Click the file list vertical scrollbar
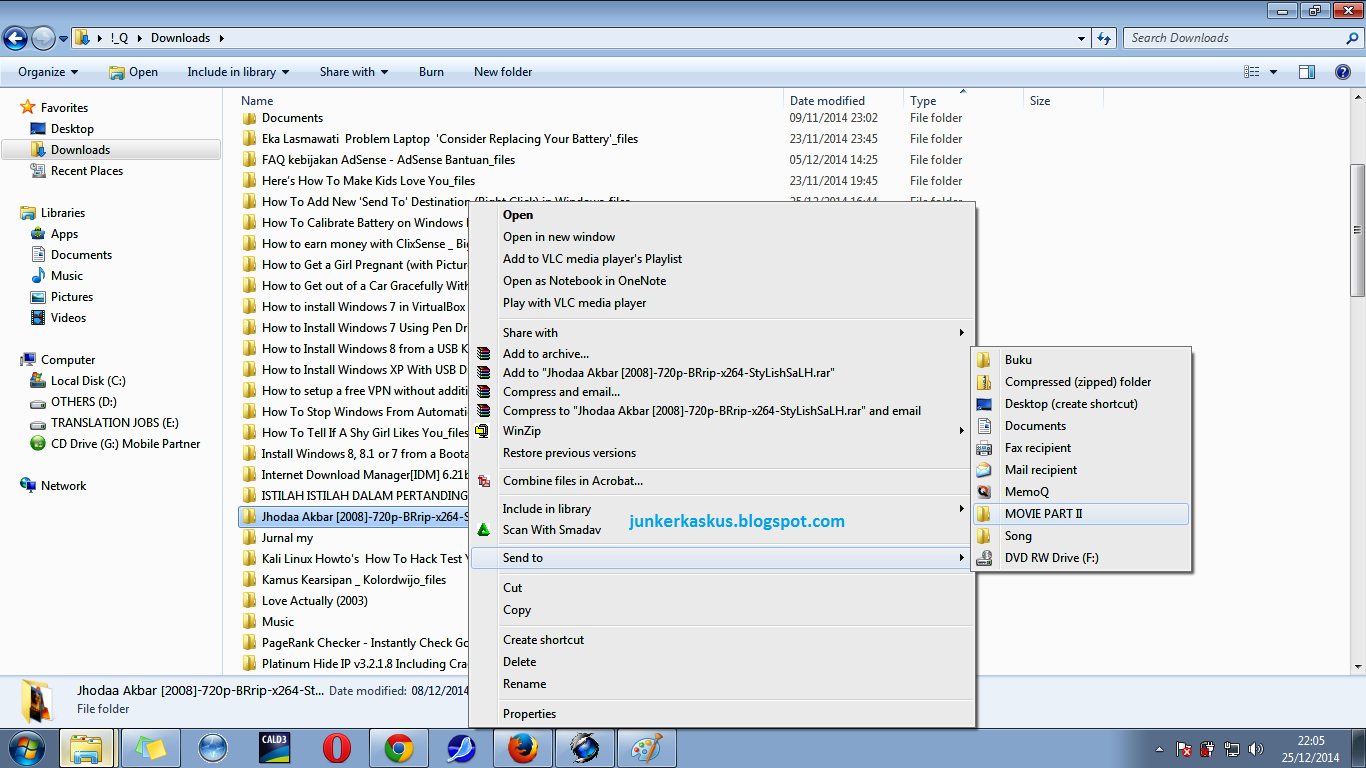Viewport: 1366px width, 768px height. (x=1357, y=230)
